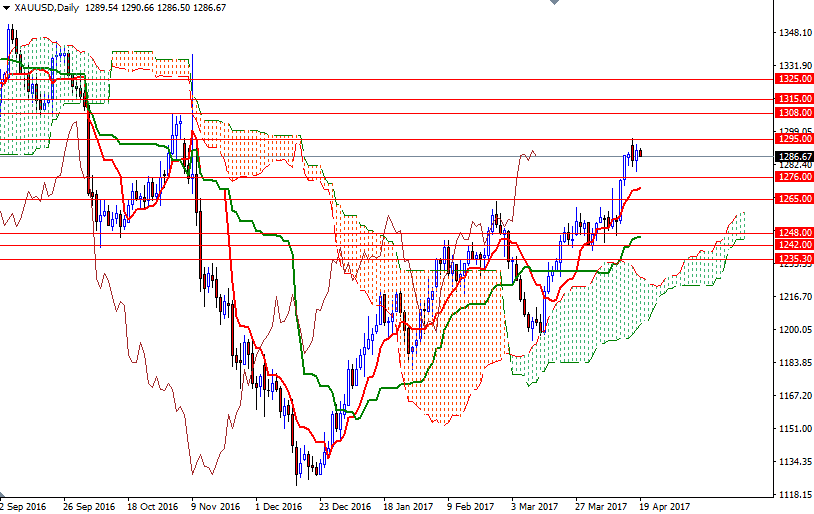Click the 9 Nov 2016 date label

tap(216, 506)
